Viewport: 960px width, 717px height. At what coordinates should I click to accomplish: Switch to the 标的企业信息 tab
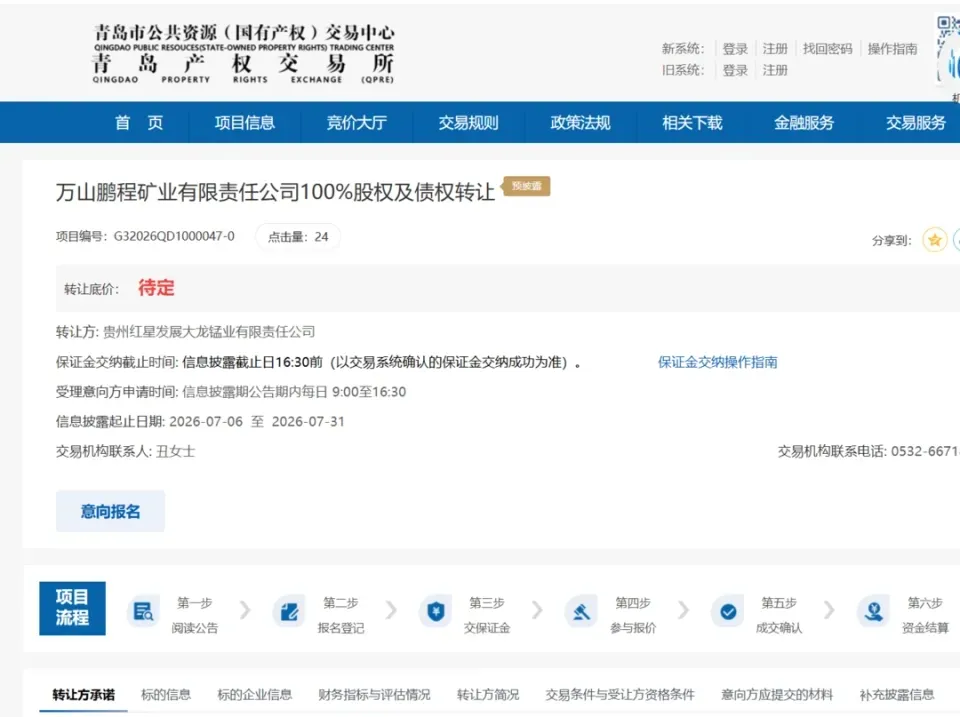(255, 694)
